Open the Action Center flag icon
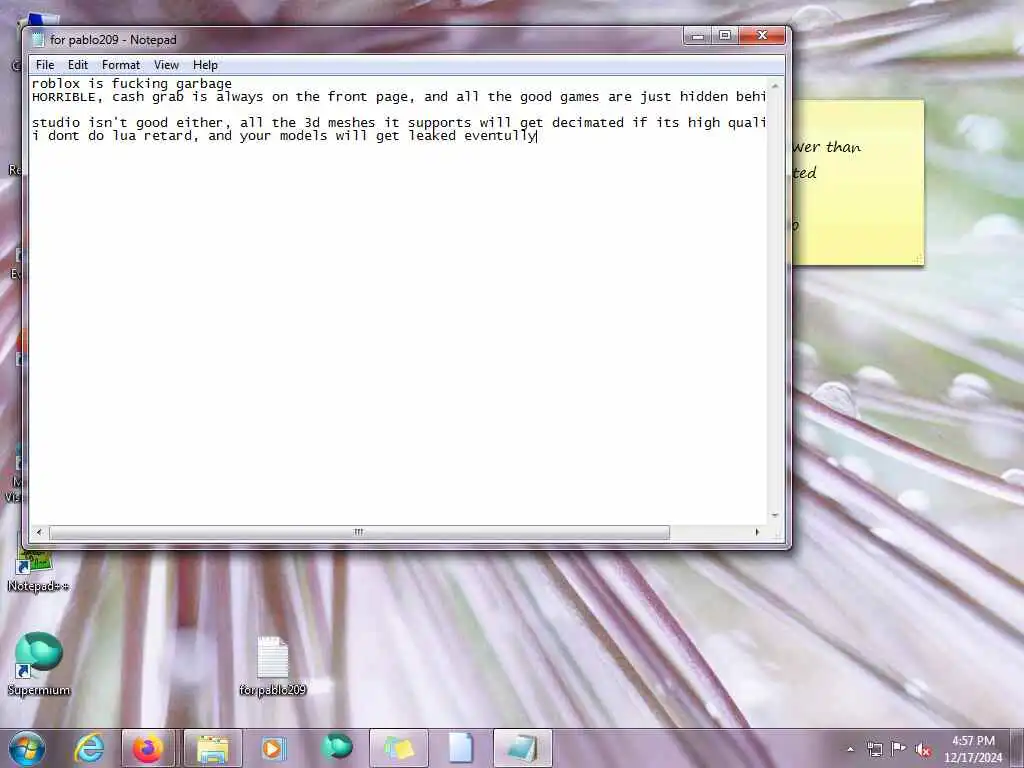 [899, 749]
